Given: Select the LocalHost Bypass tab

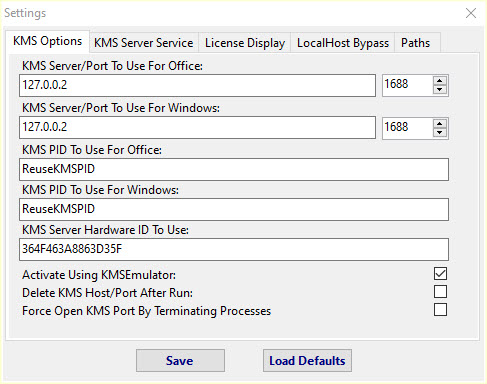Looking at the screenshot, I should point(343,43).
